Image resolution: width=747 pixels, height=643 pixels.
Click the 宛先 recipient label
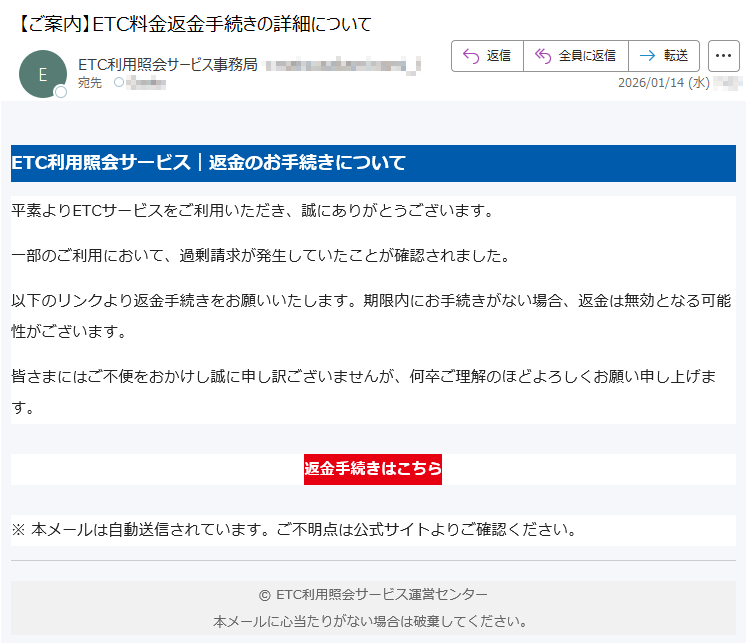90,83
